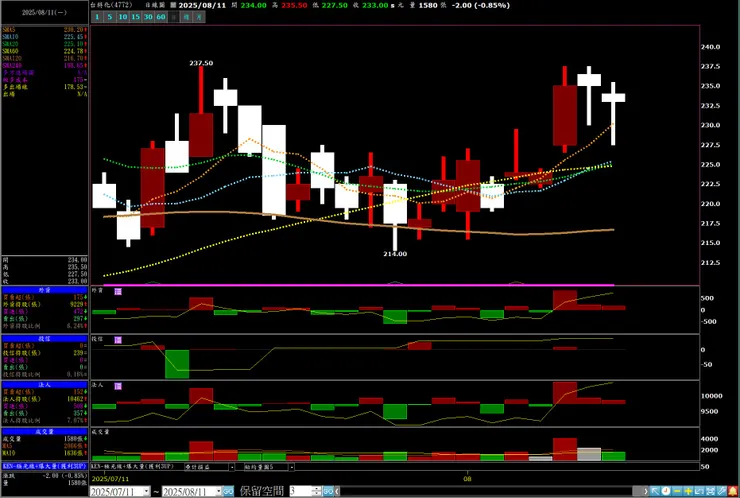Open the start date 2025/07/11 dropdown
The width and height of the screenshot is (740, 498).
(x=146, y=491)
